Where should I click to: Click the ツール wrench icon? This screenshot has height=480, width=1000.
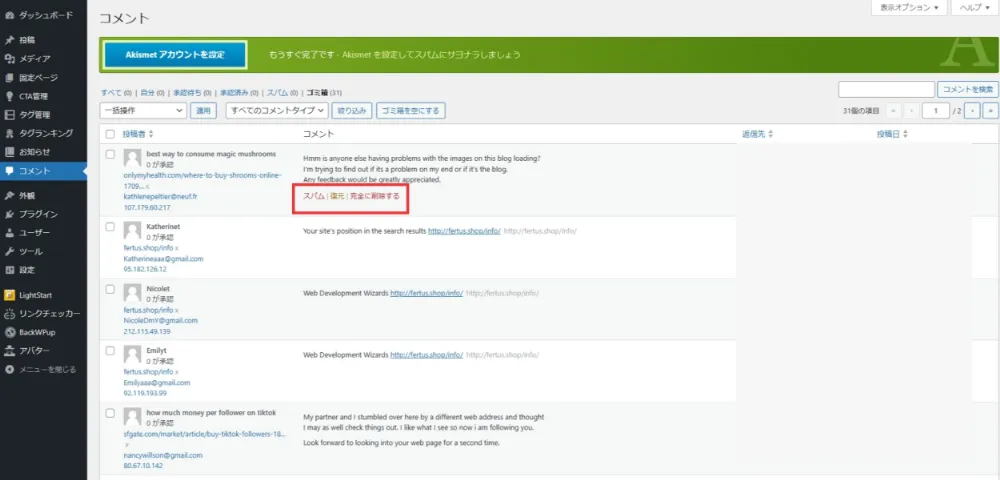click(x=10, y=251)
